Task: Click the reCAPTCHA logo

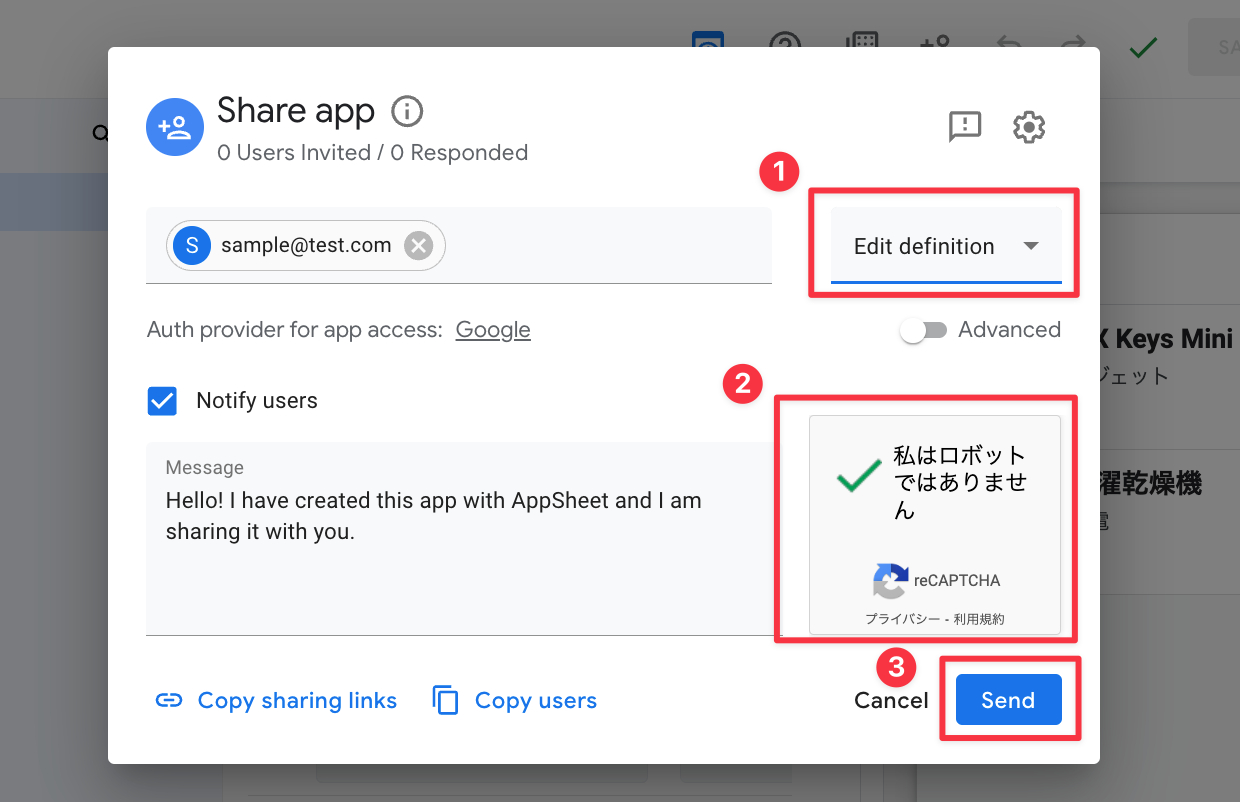Action: point(890,581)
